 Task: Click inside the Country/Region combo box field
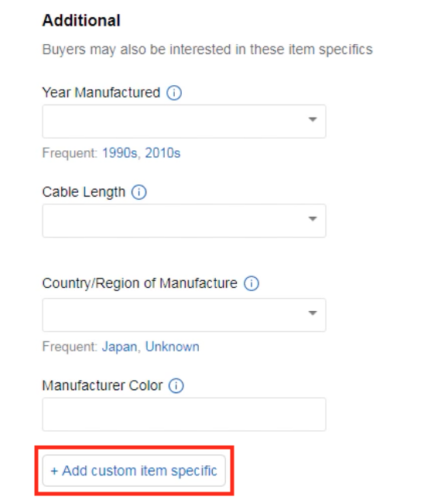coord(184,315)
